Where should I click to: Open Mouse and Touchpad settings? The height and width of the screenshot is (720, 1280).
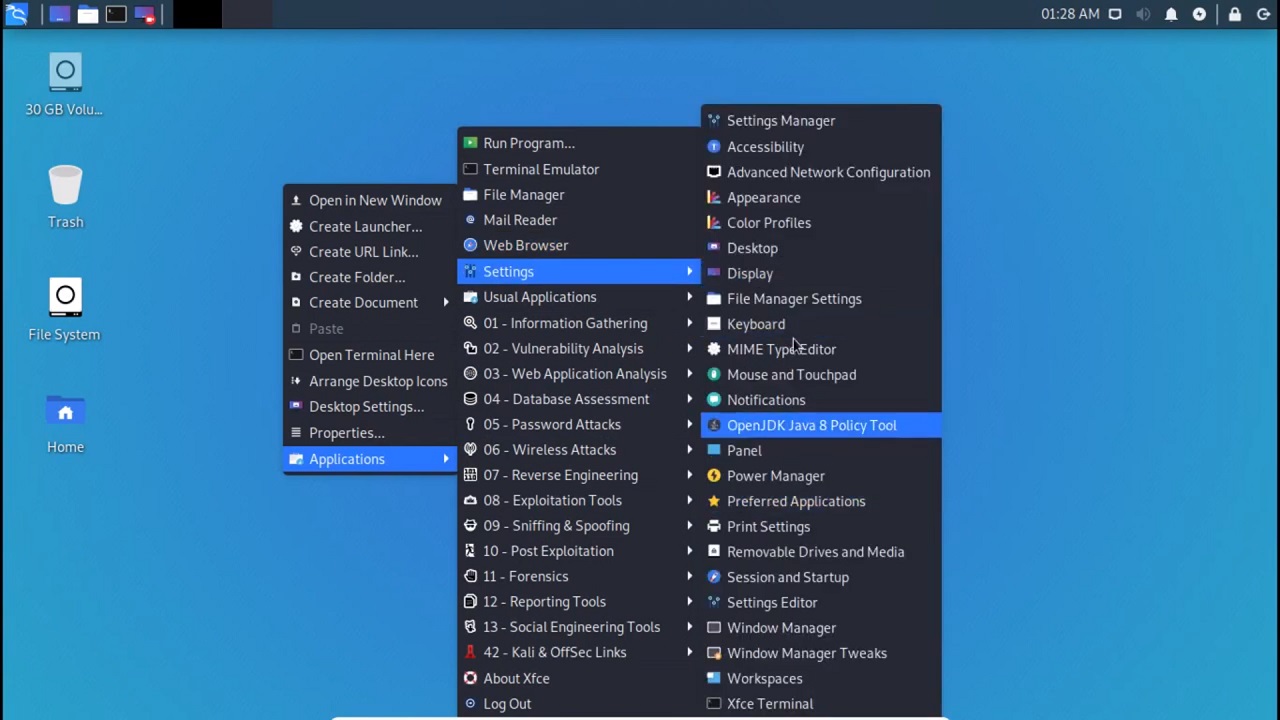[x=790, y=374]
